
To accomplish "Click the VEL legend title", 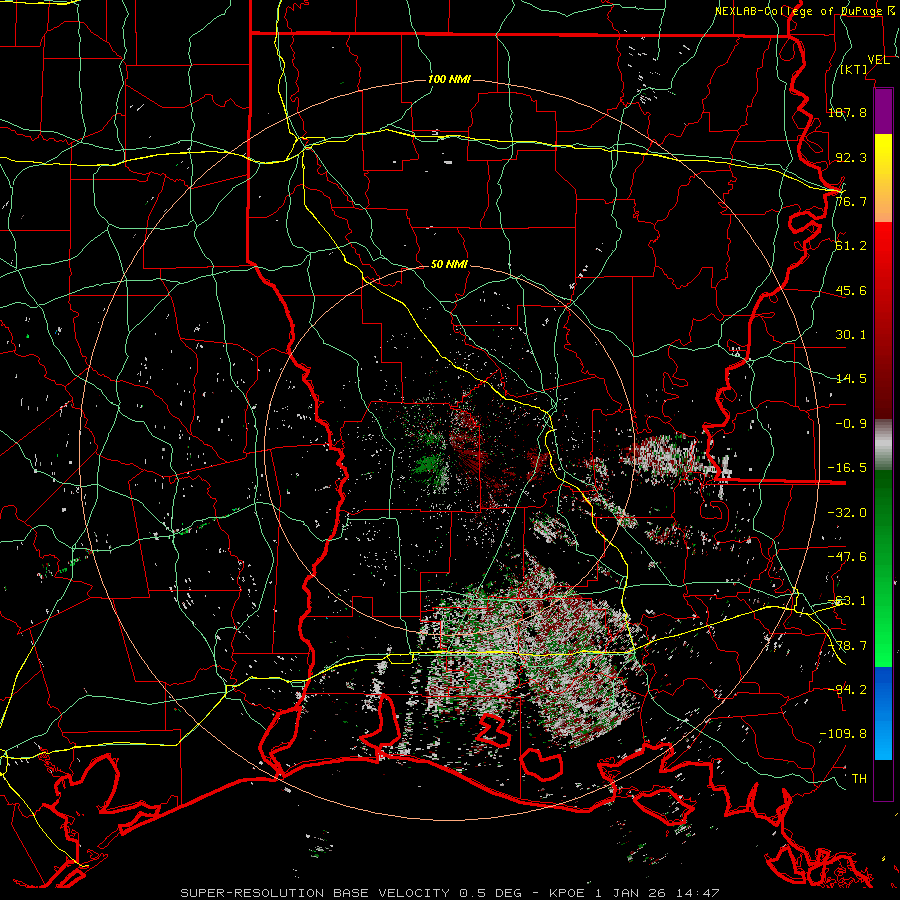I will click(878, 60).
